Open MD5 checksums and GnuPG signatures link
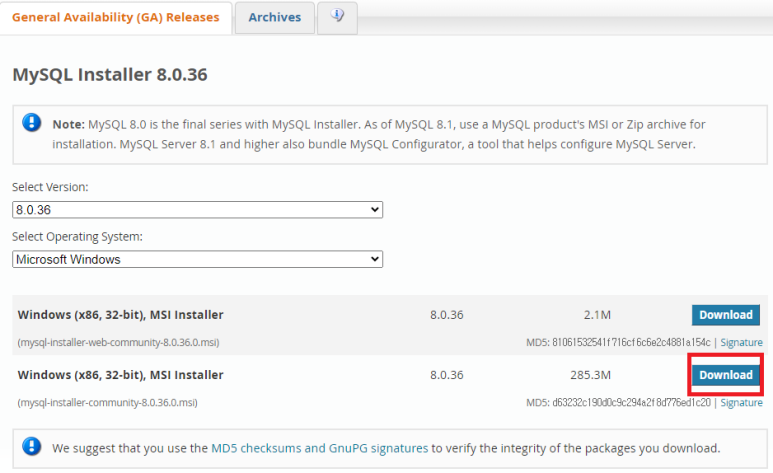Viewport: 773px width, 473px height. (319, 448)
